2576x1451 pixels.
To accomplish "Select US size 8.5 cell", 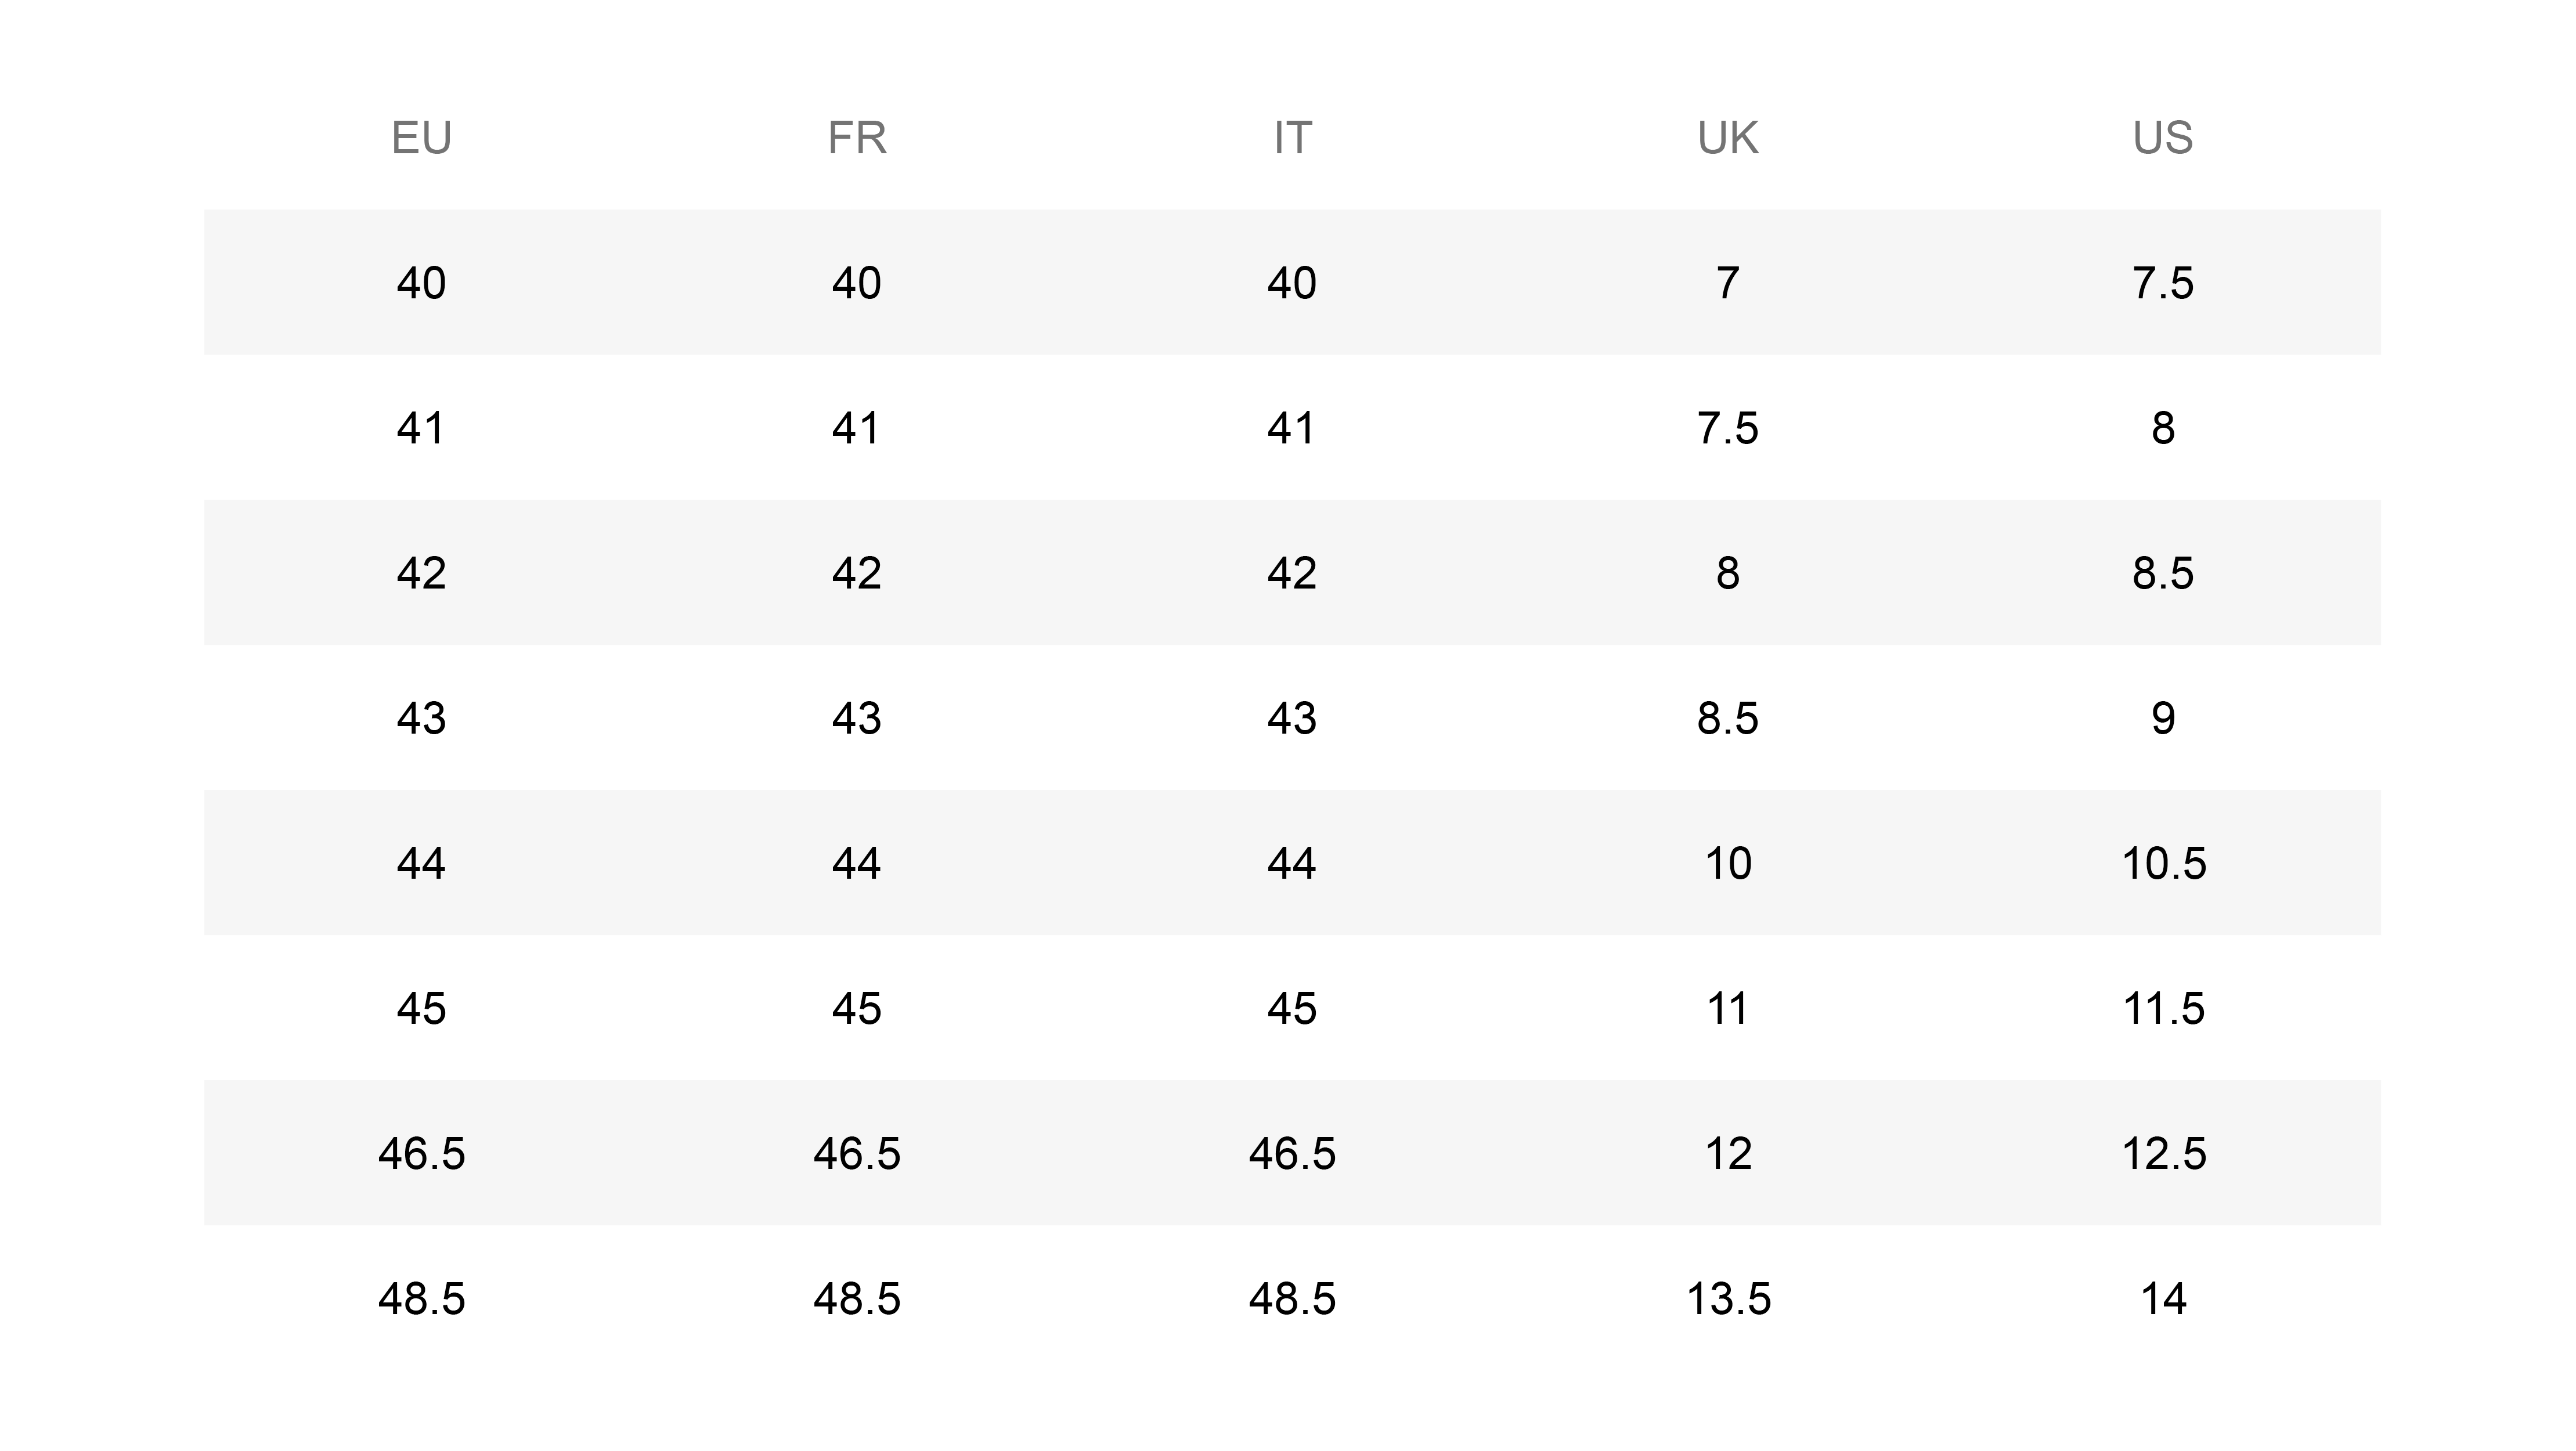I will (x=2162, y=573).
